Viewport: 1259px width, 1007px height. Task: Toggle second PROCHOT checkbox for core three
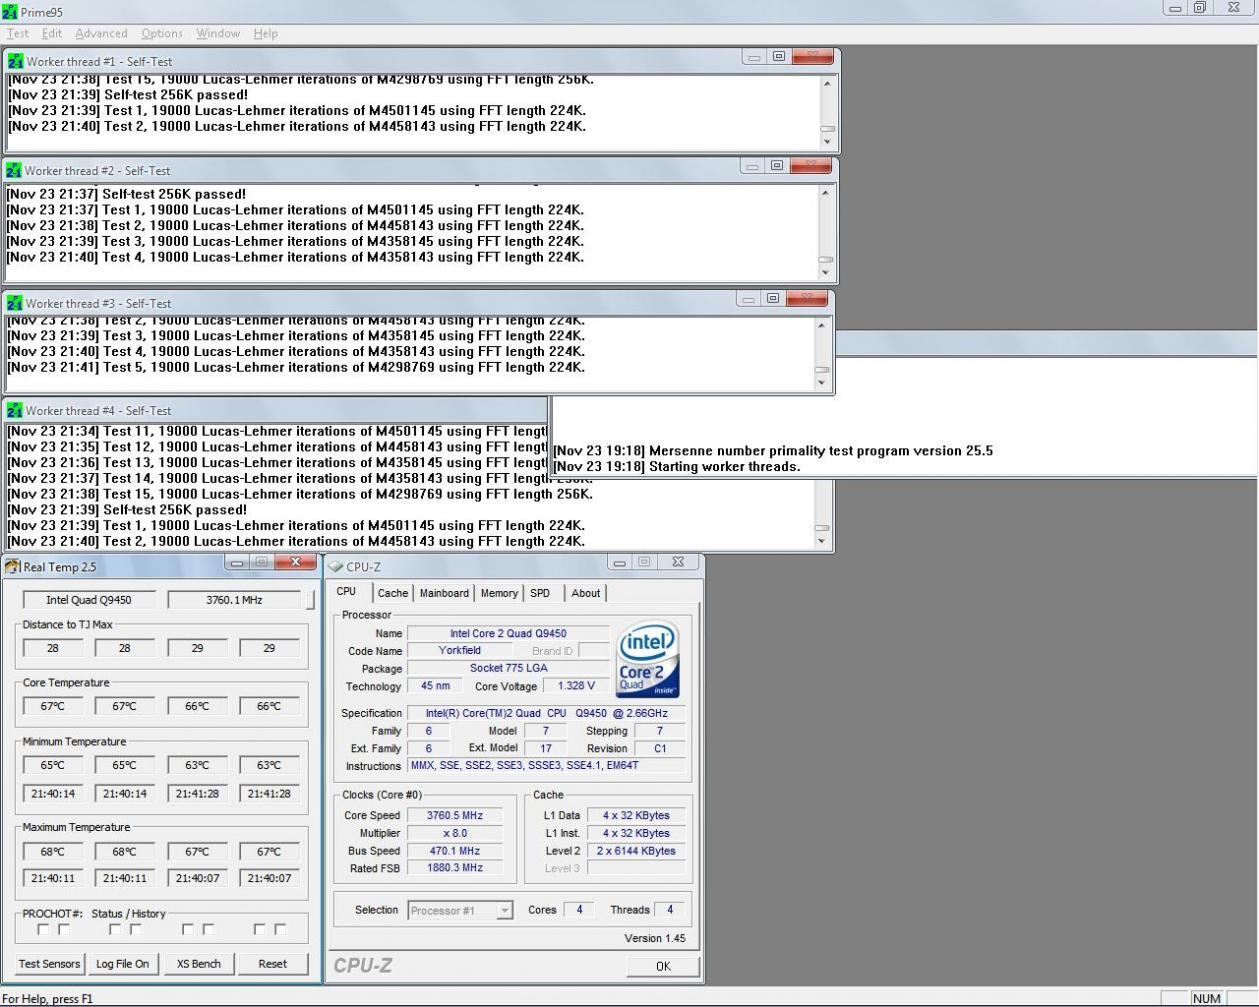[x=208, y=929]
